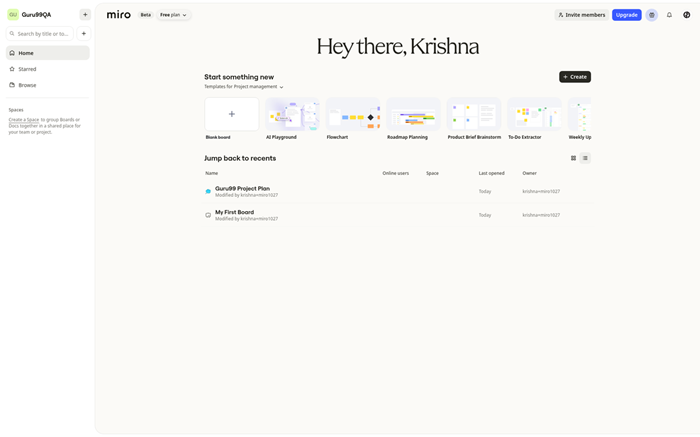This screenshot has height=437, width=700.
Task: Open the Roadmap Planning template
Action: point(413,114)
